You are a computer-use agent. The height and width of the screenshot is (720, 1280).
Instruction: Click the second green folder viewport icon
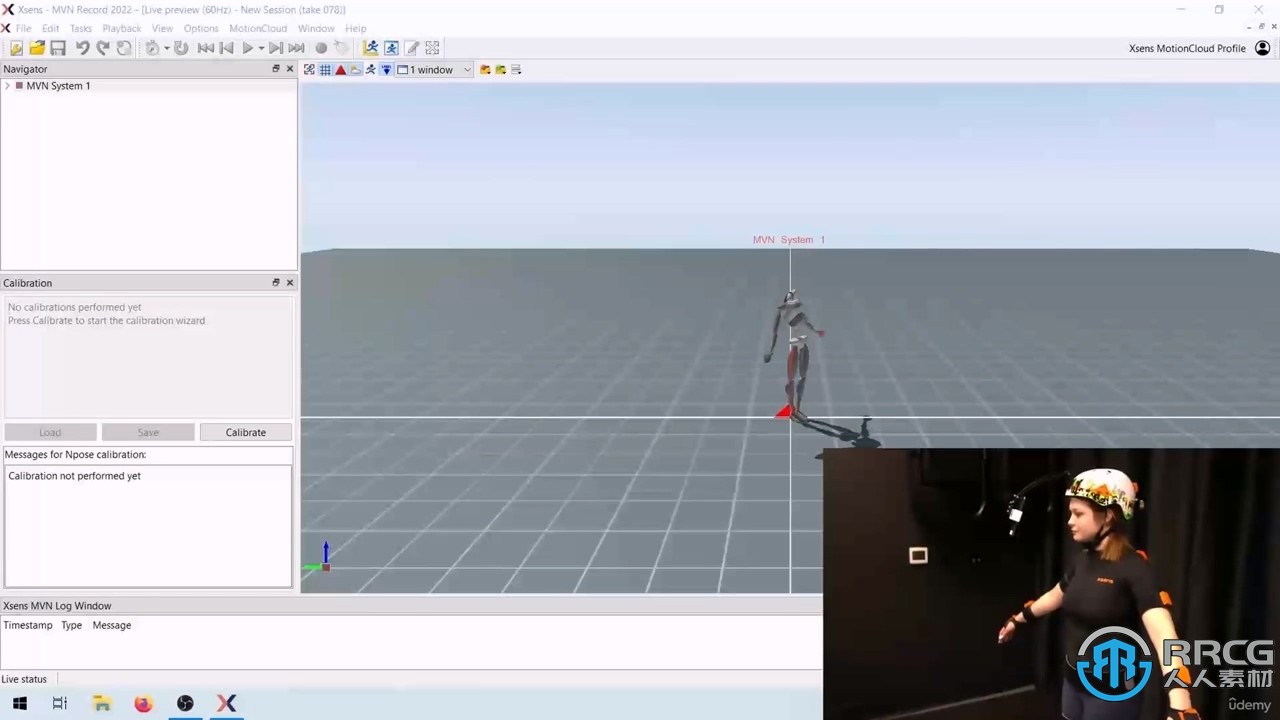(500, 70)
